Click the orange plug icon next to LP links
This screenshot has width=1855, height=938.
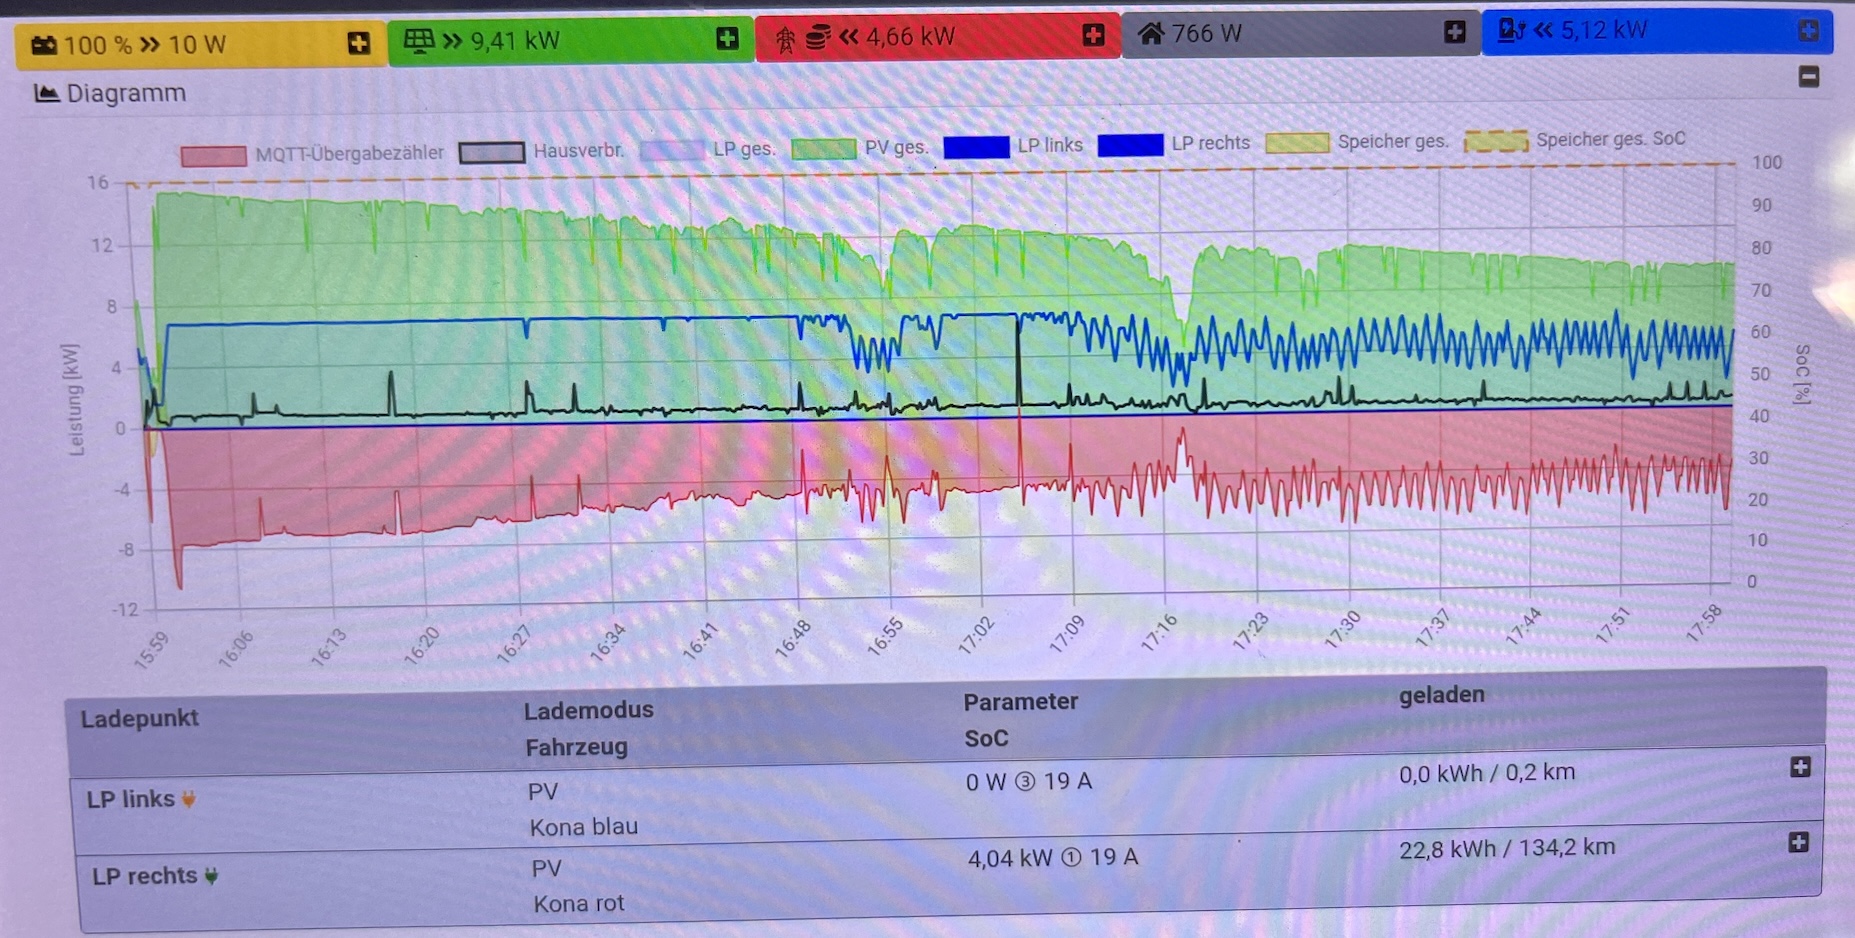point(188,799)
